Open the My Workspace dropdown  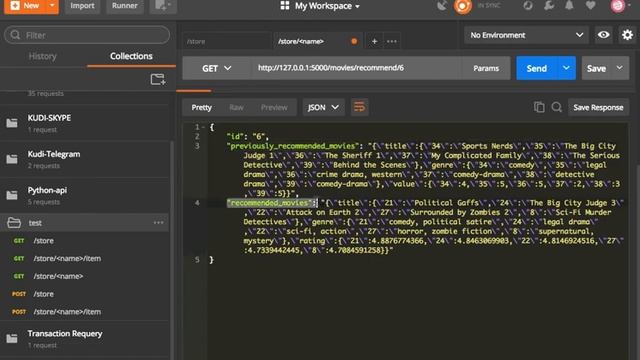pos(320,6)
